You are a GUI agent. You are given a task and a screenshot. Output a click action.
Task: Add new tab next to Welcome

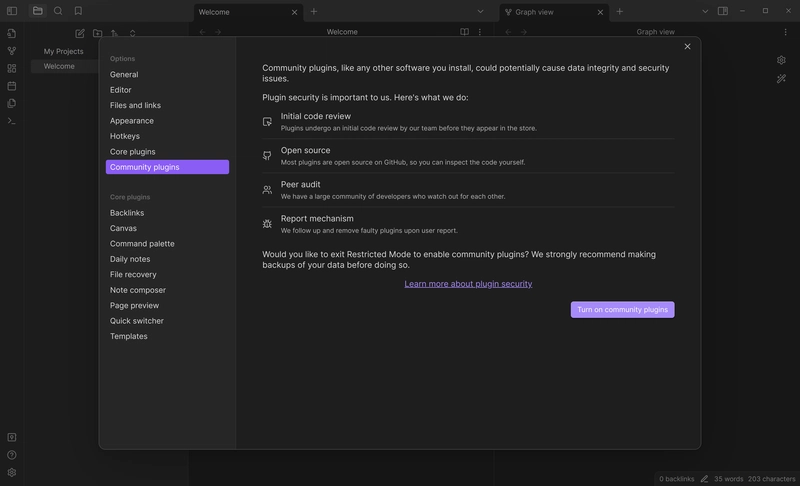coord(314,11)
